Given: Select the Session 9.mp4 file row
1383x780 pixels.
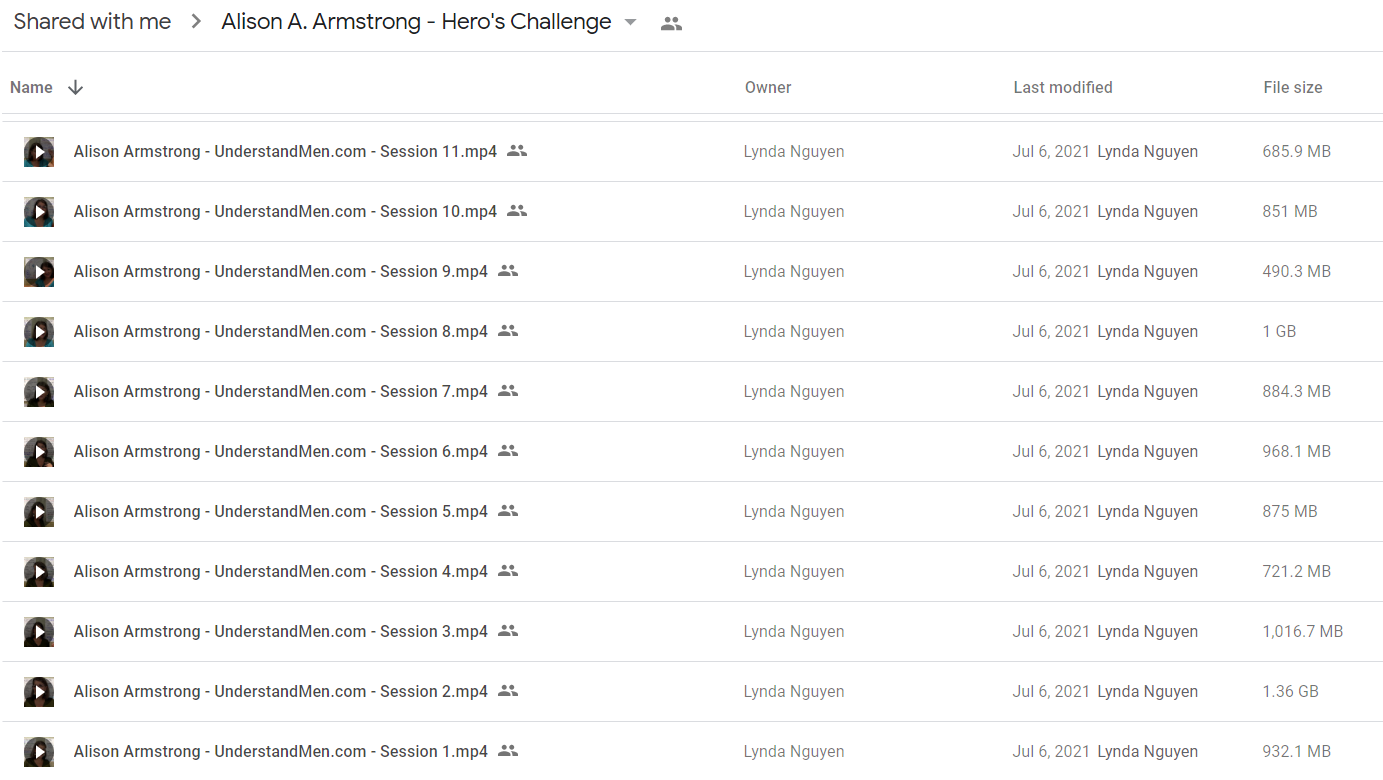Looking at the screenshot, I should [x=692, y=272].
